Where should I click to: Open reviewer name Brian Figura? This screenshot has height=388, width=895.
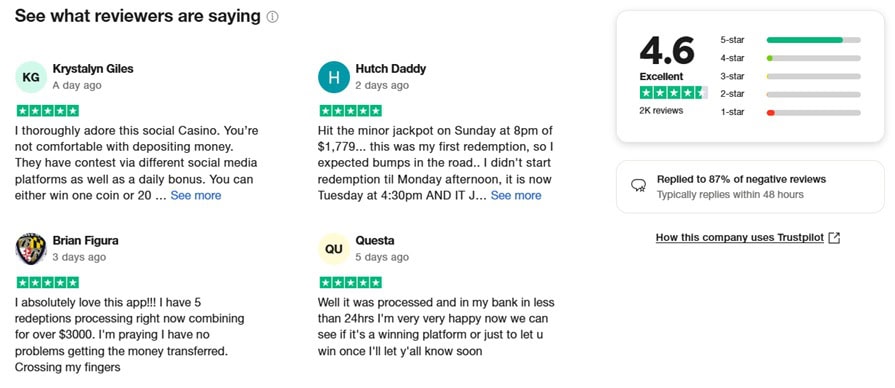tap(86, 240)
